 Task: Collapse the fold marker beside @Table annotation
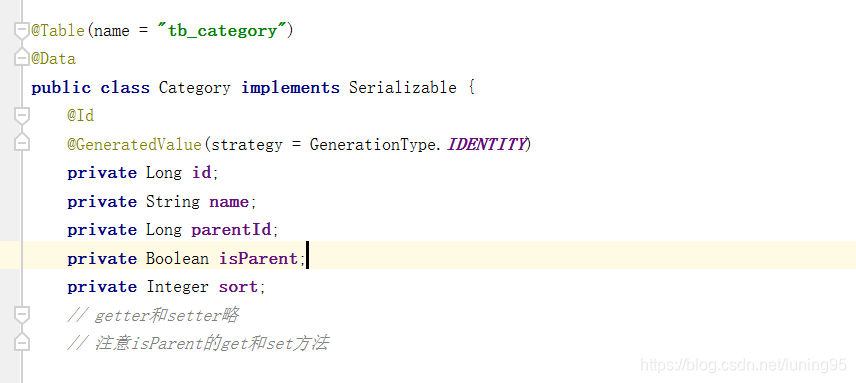[21, 31]
